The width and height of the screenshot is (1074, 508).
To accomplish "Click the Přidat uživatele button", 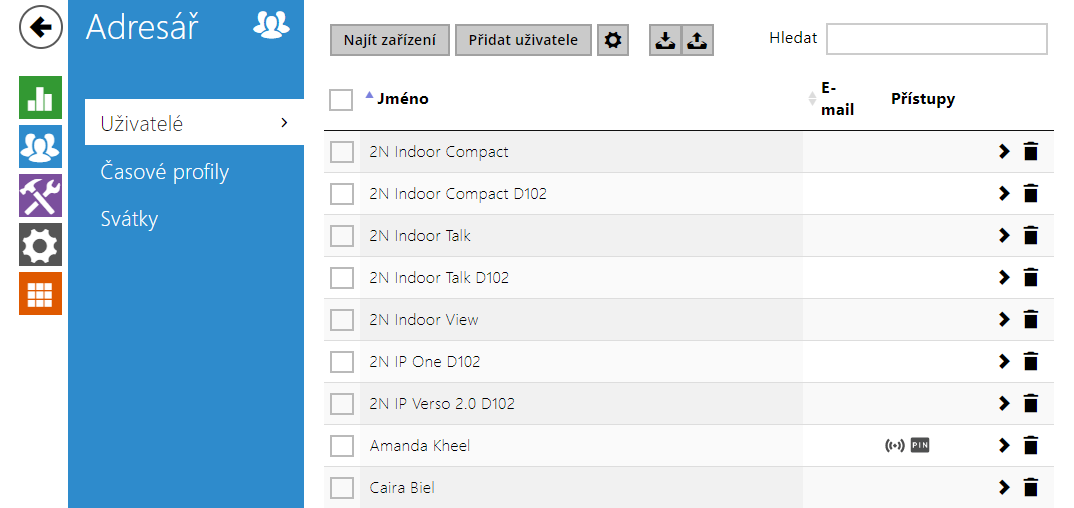I will [x=523, y=40].
